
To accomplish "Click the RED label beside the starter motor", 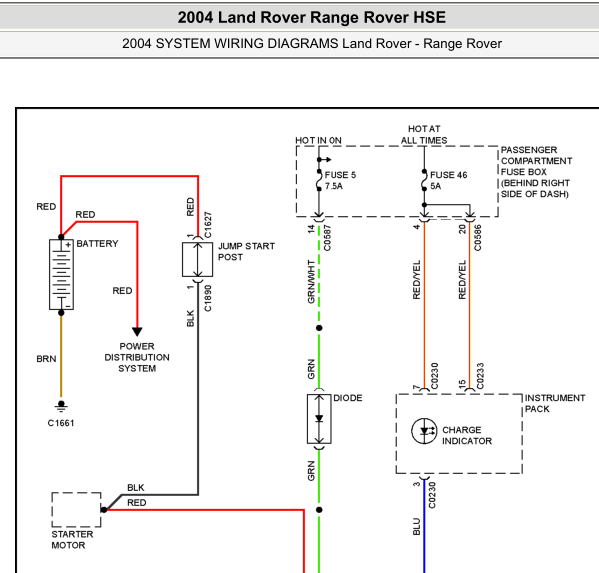I will pos(136,502).
